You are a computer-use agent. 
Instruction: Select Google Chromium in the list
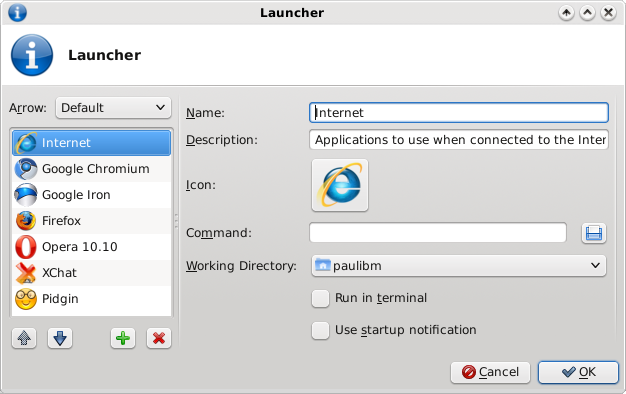click(91, 169)
